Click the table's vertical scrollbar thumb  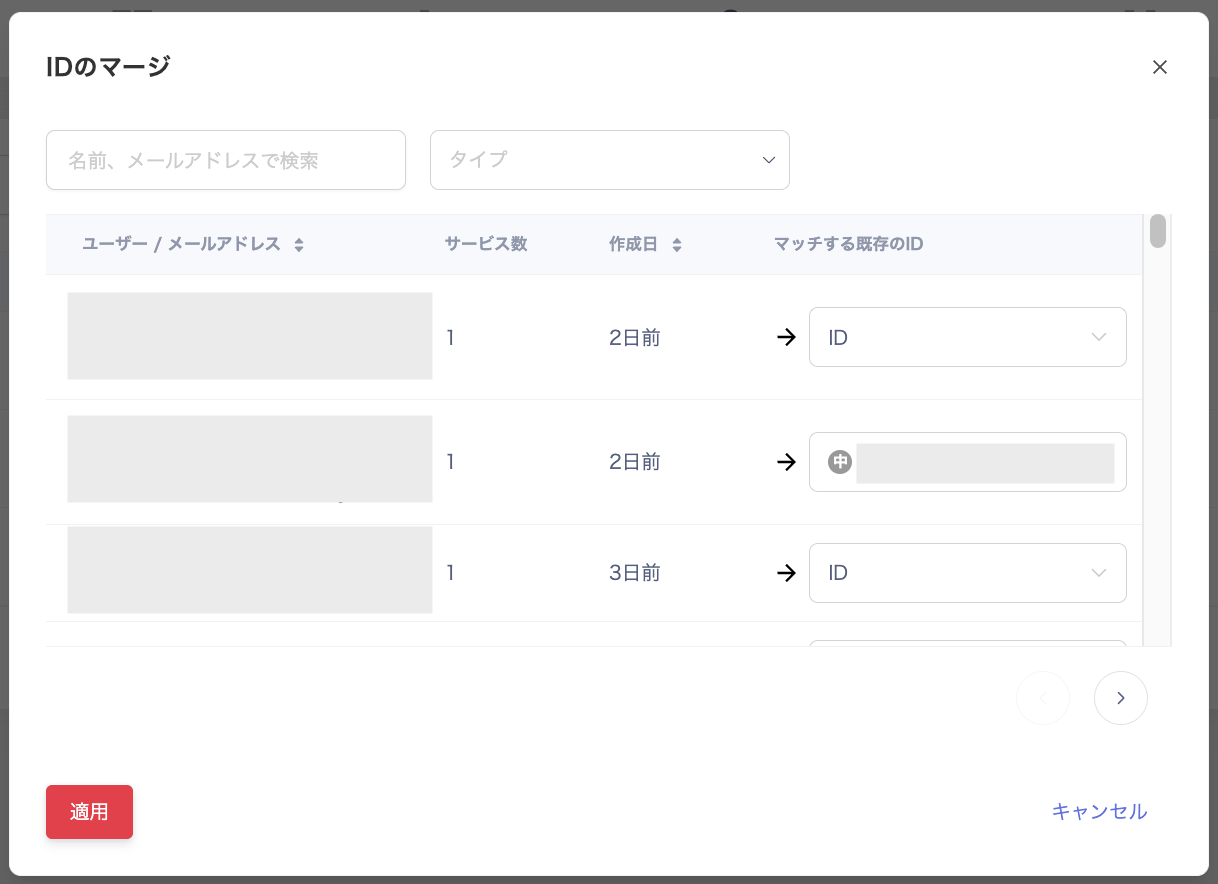[x=1158, y=231]
